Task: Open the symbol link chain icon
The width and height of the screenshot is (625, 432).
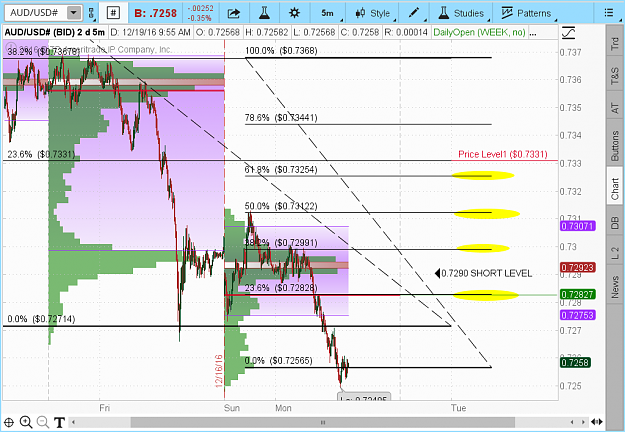Action: pos(91,13)
